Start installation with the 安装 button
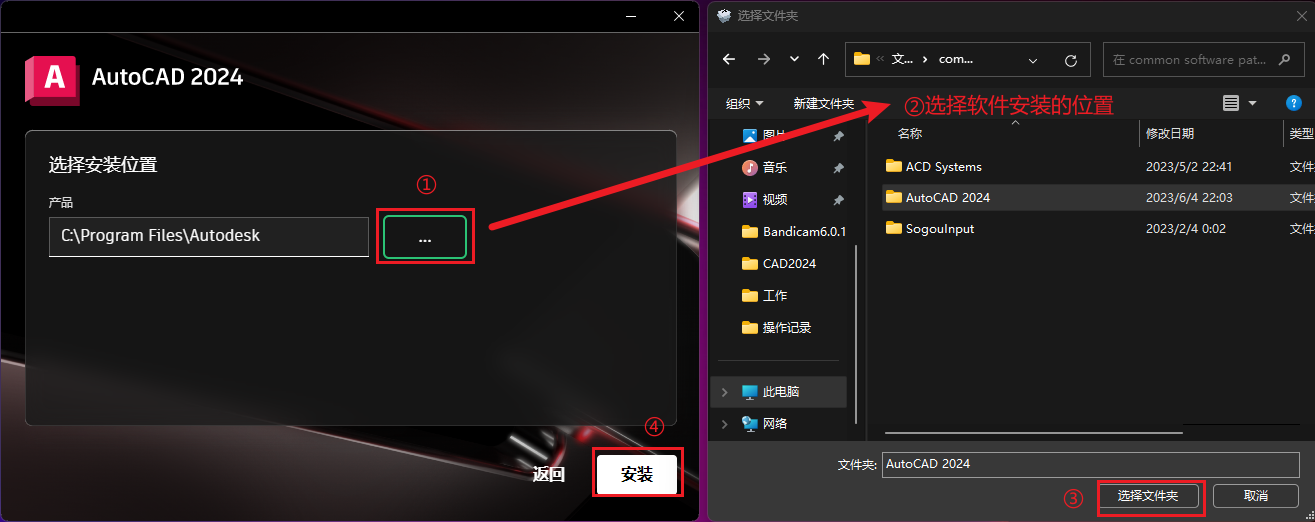 click(x=637, y=474)
